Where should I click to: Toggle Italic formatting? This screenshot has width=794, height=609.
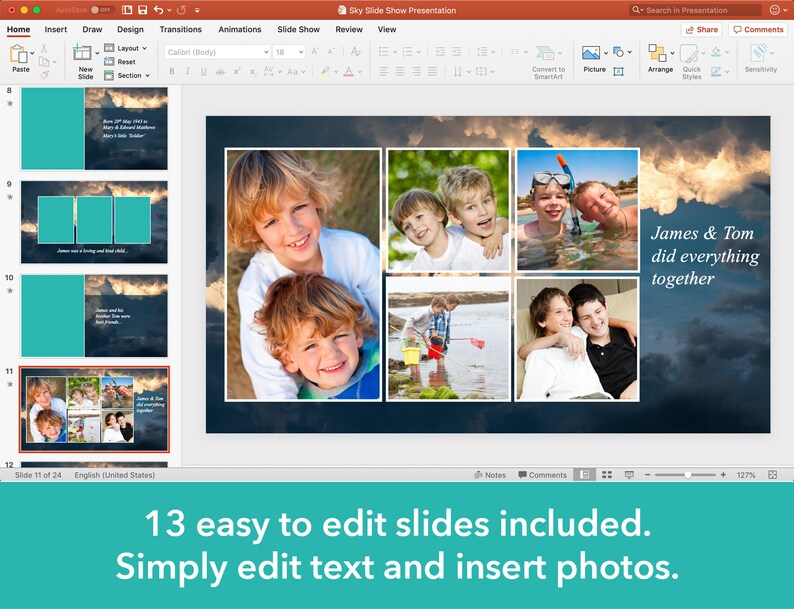(x=187, y=72)
